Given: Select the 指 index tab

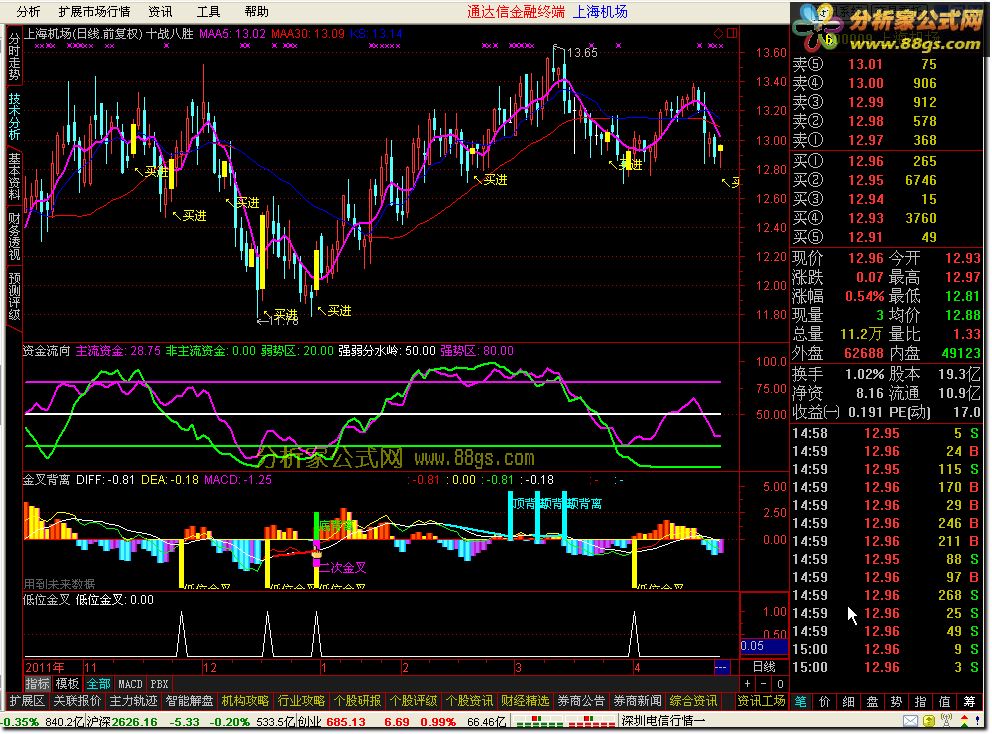Looking at the screenshot, I should click(x=921, y=701).
